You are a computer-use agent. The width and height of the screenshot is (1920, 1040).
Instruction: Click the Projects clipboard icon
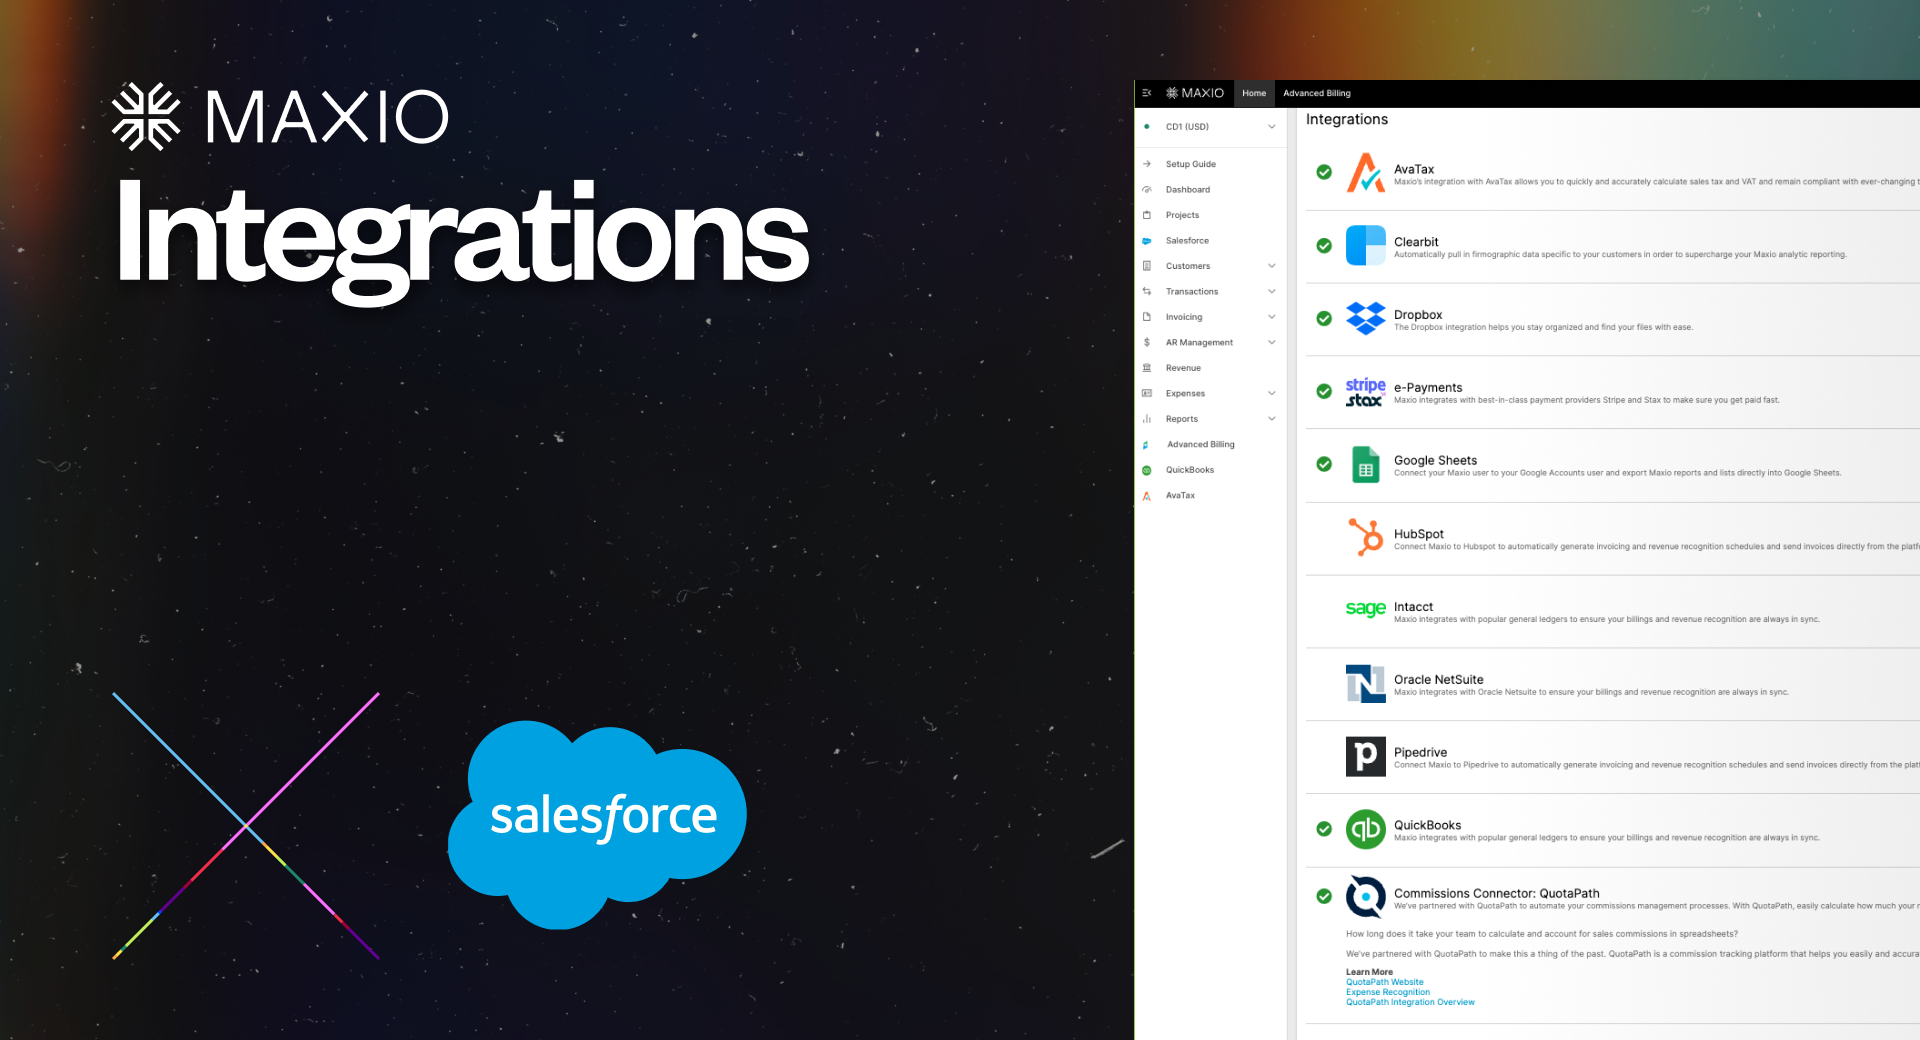coord(1147,215)
